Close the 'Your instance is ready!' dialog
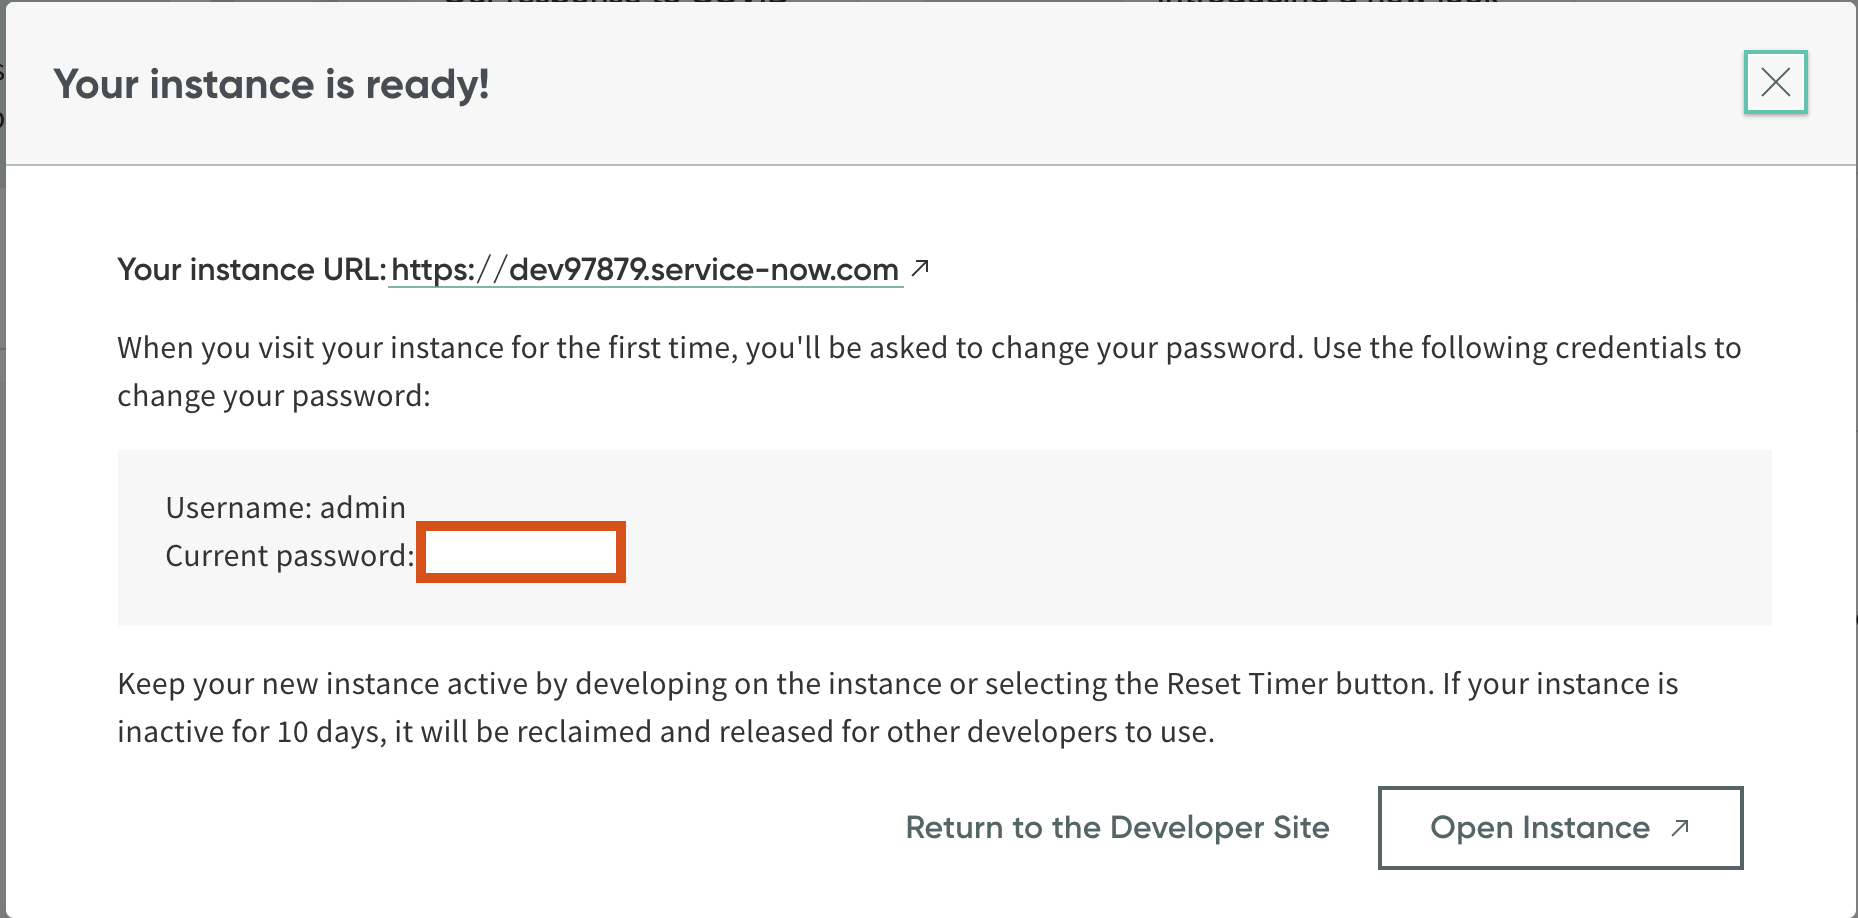The height and width of the screenshot is (918, 1858). pyautogui.click(x=1775, y=82)
